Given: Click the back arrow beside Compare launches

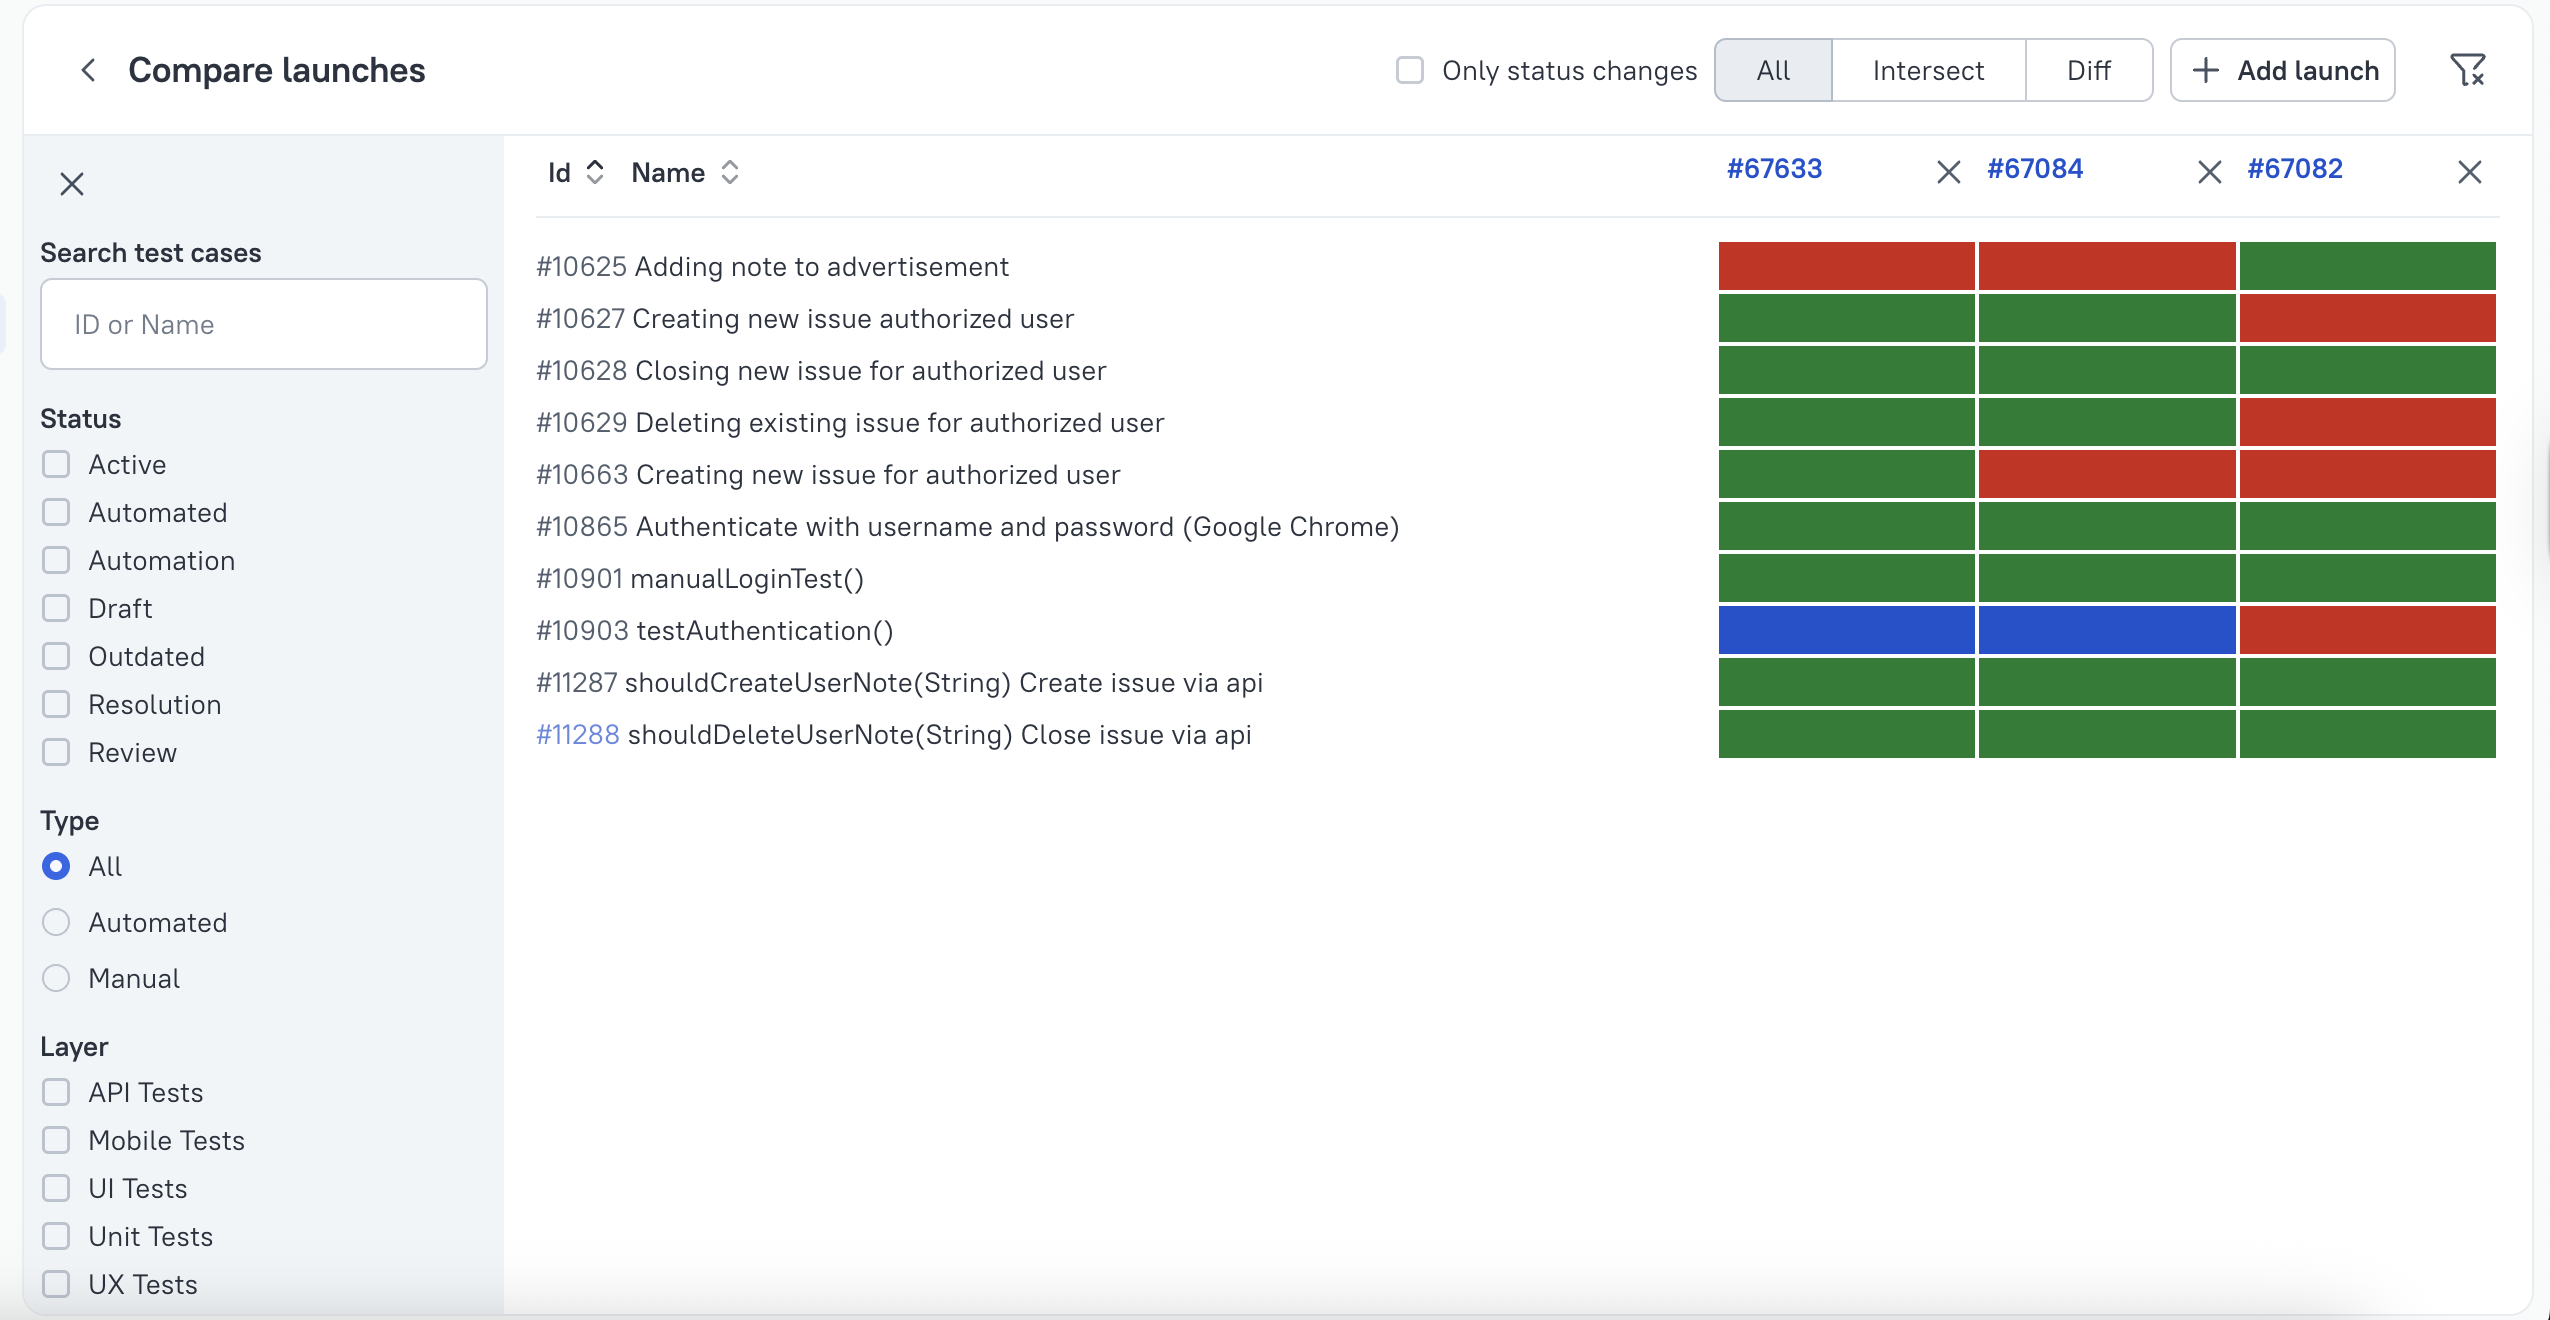Looking at the screenshot, I should pyautogui.click(x=88, y=70).
